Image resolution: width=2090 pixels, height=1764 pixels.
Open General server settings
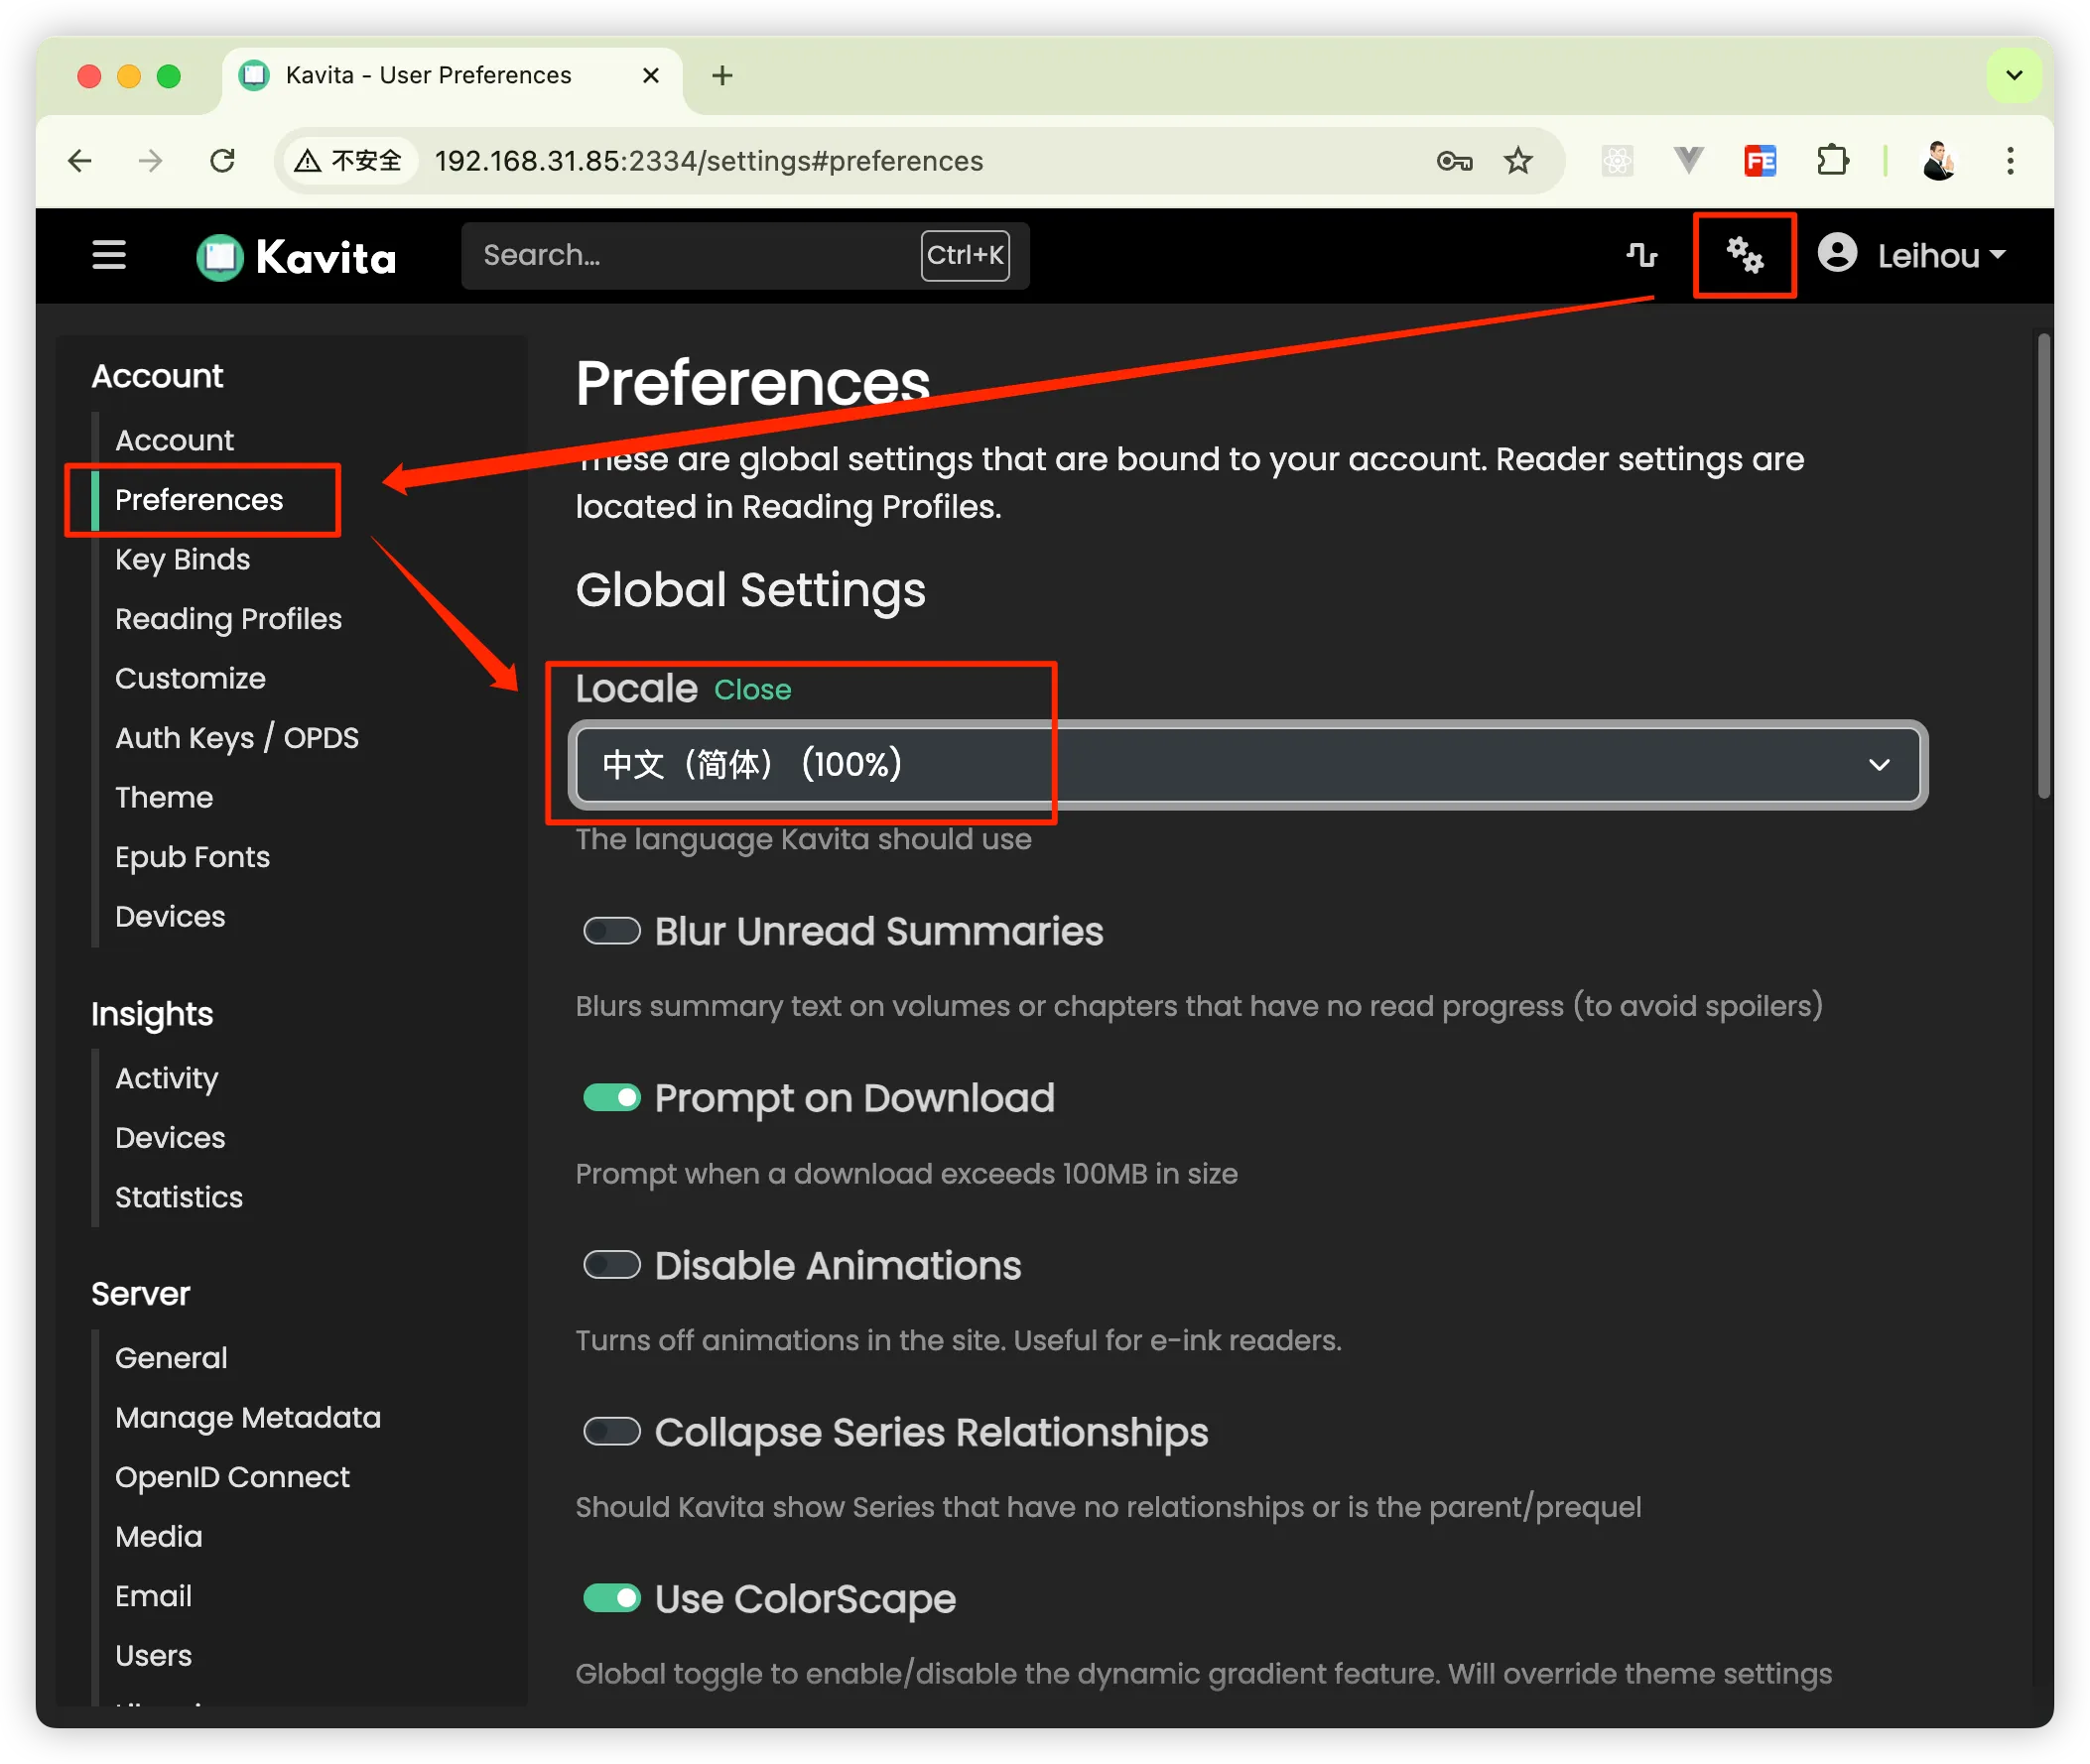coord(171,1358)
